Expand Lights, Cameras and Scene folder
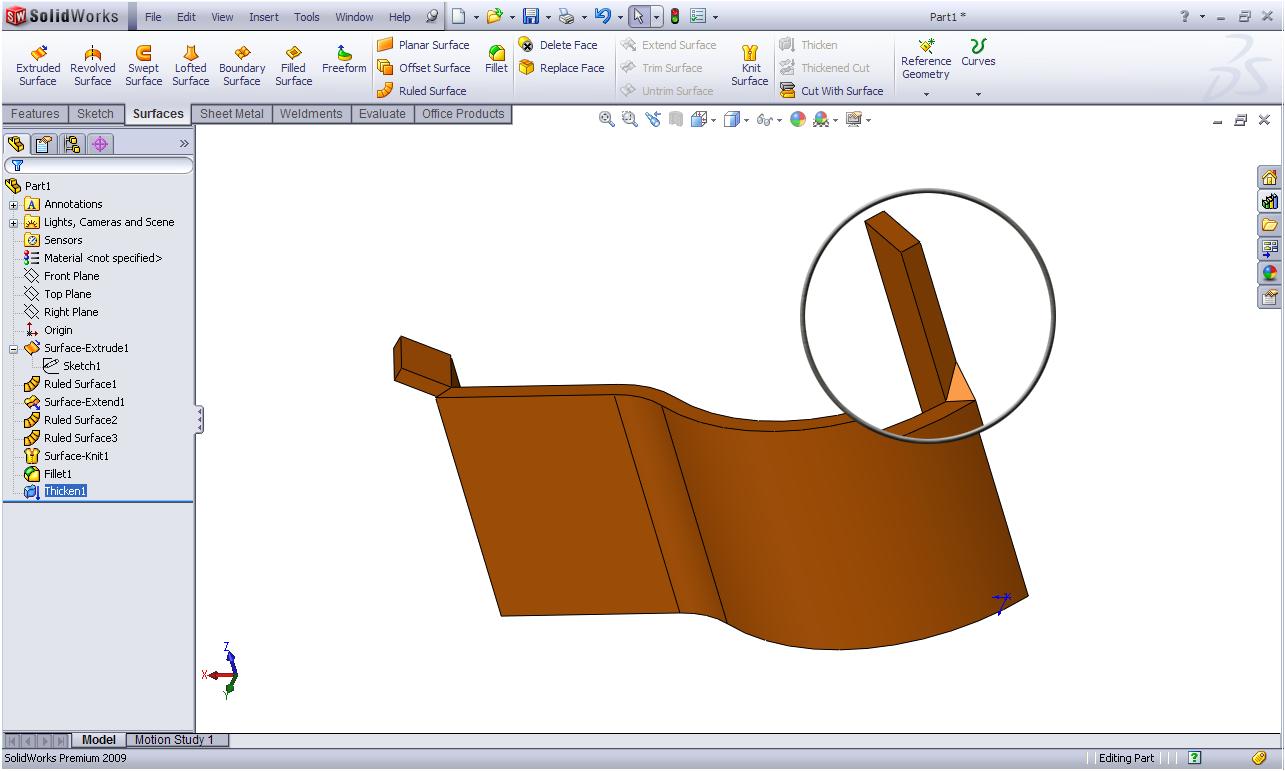This screenshot has height=771, width=1285. (x=14, y=223)
